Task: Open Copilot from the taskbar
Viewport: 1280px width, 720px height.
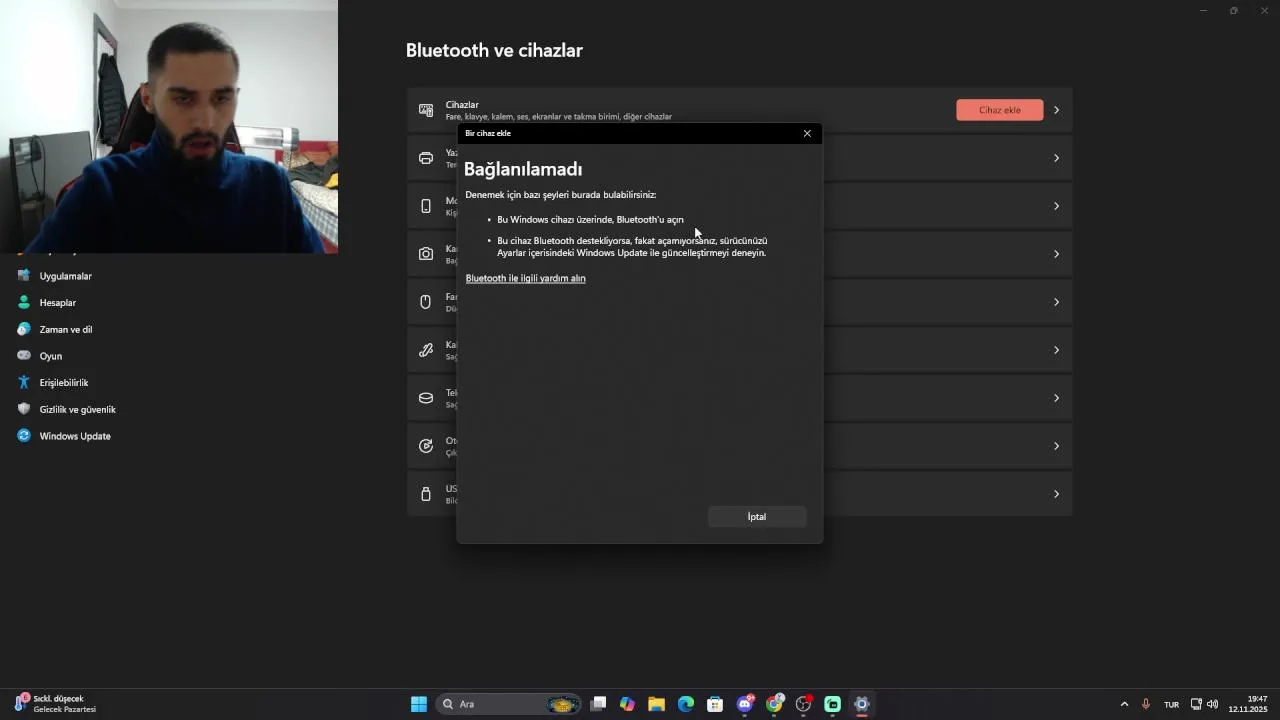Action: (x=627, y=704)
